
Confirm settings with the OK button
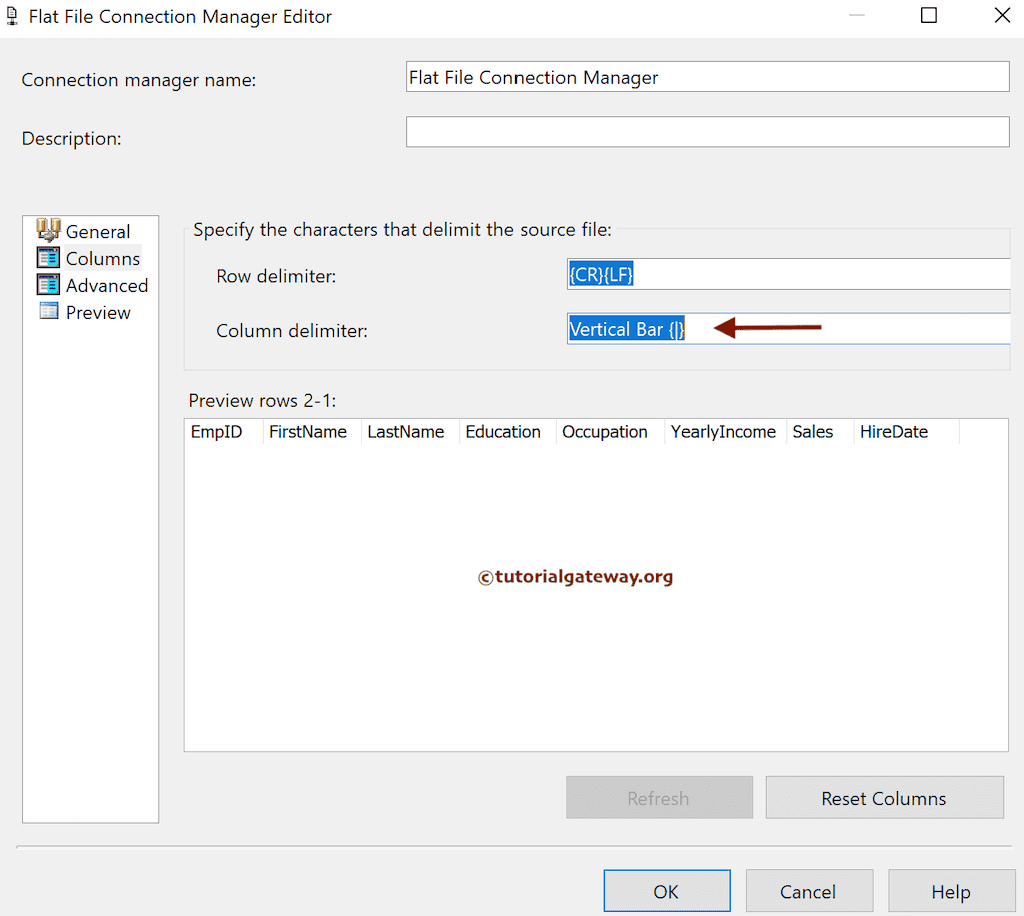666,891
